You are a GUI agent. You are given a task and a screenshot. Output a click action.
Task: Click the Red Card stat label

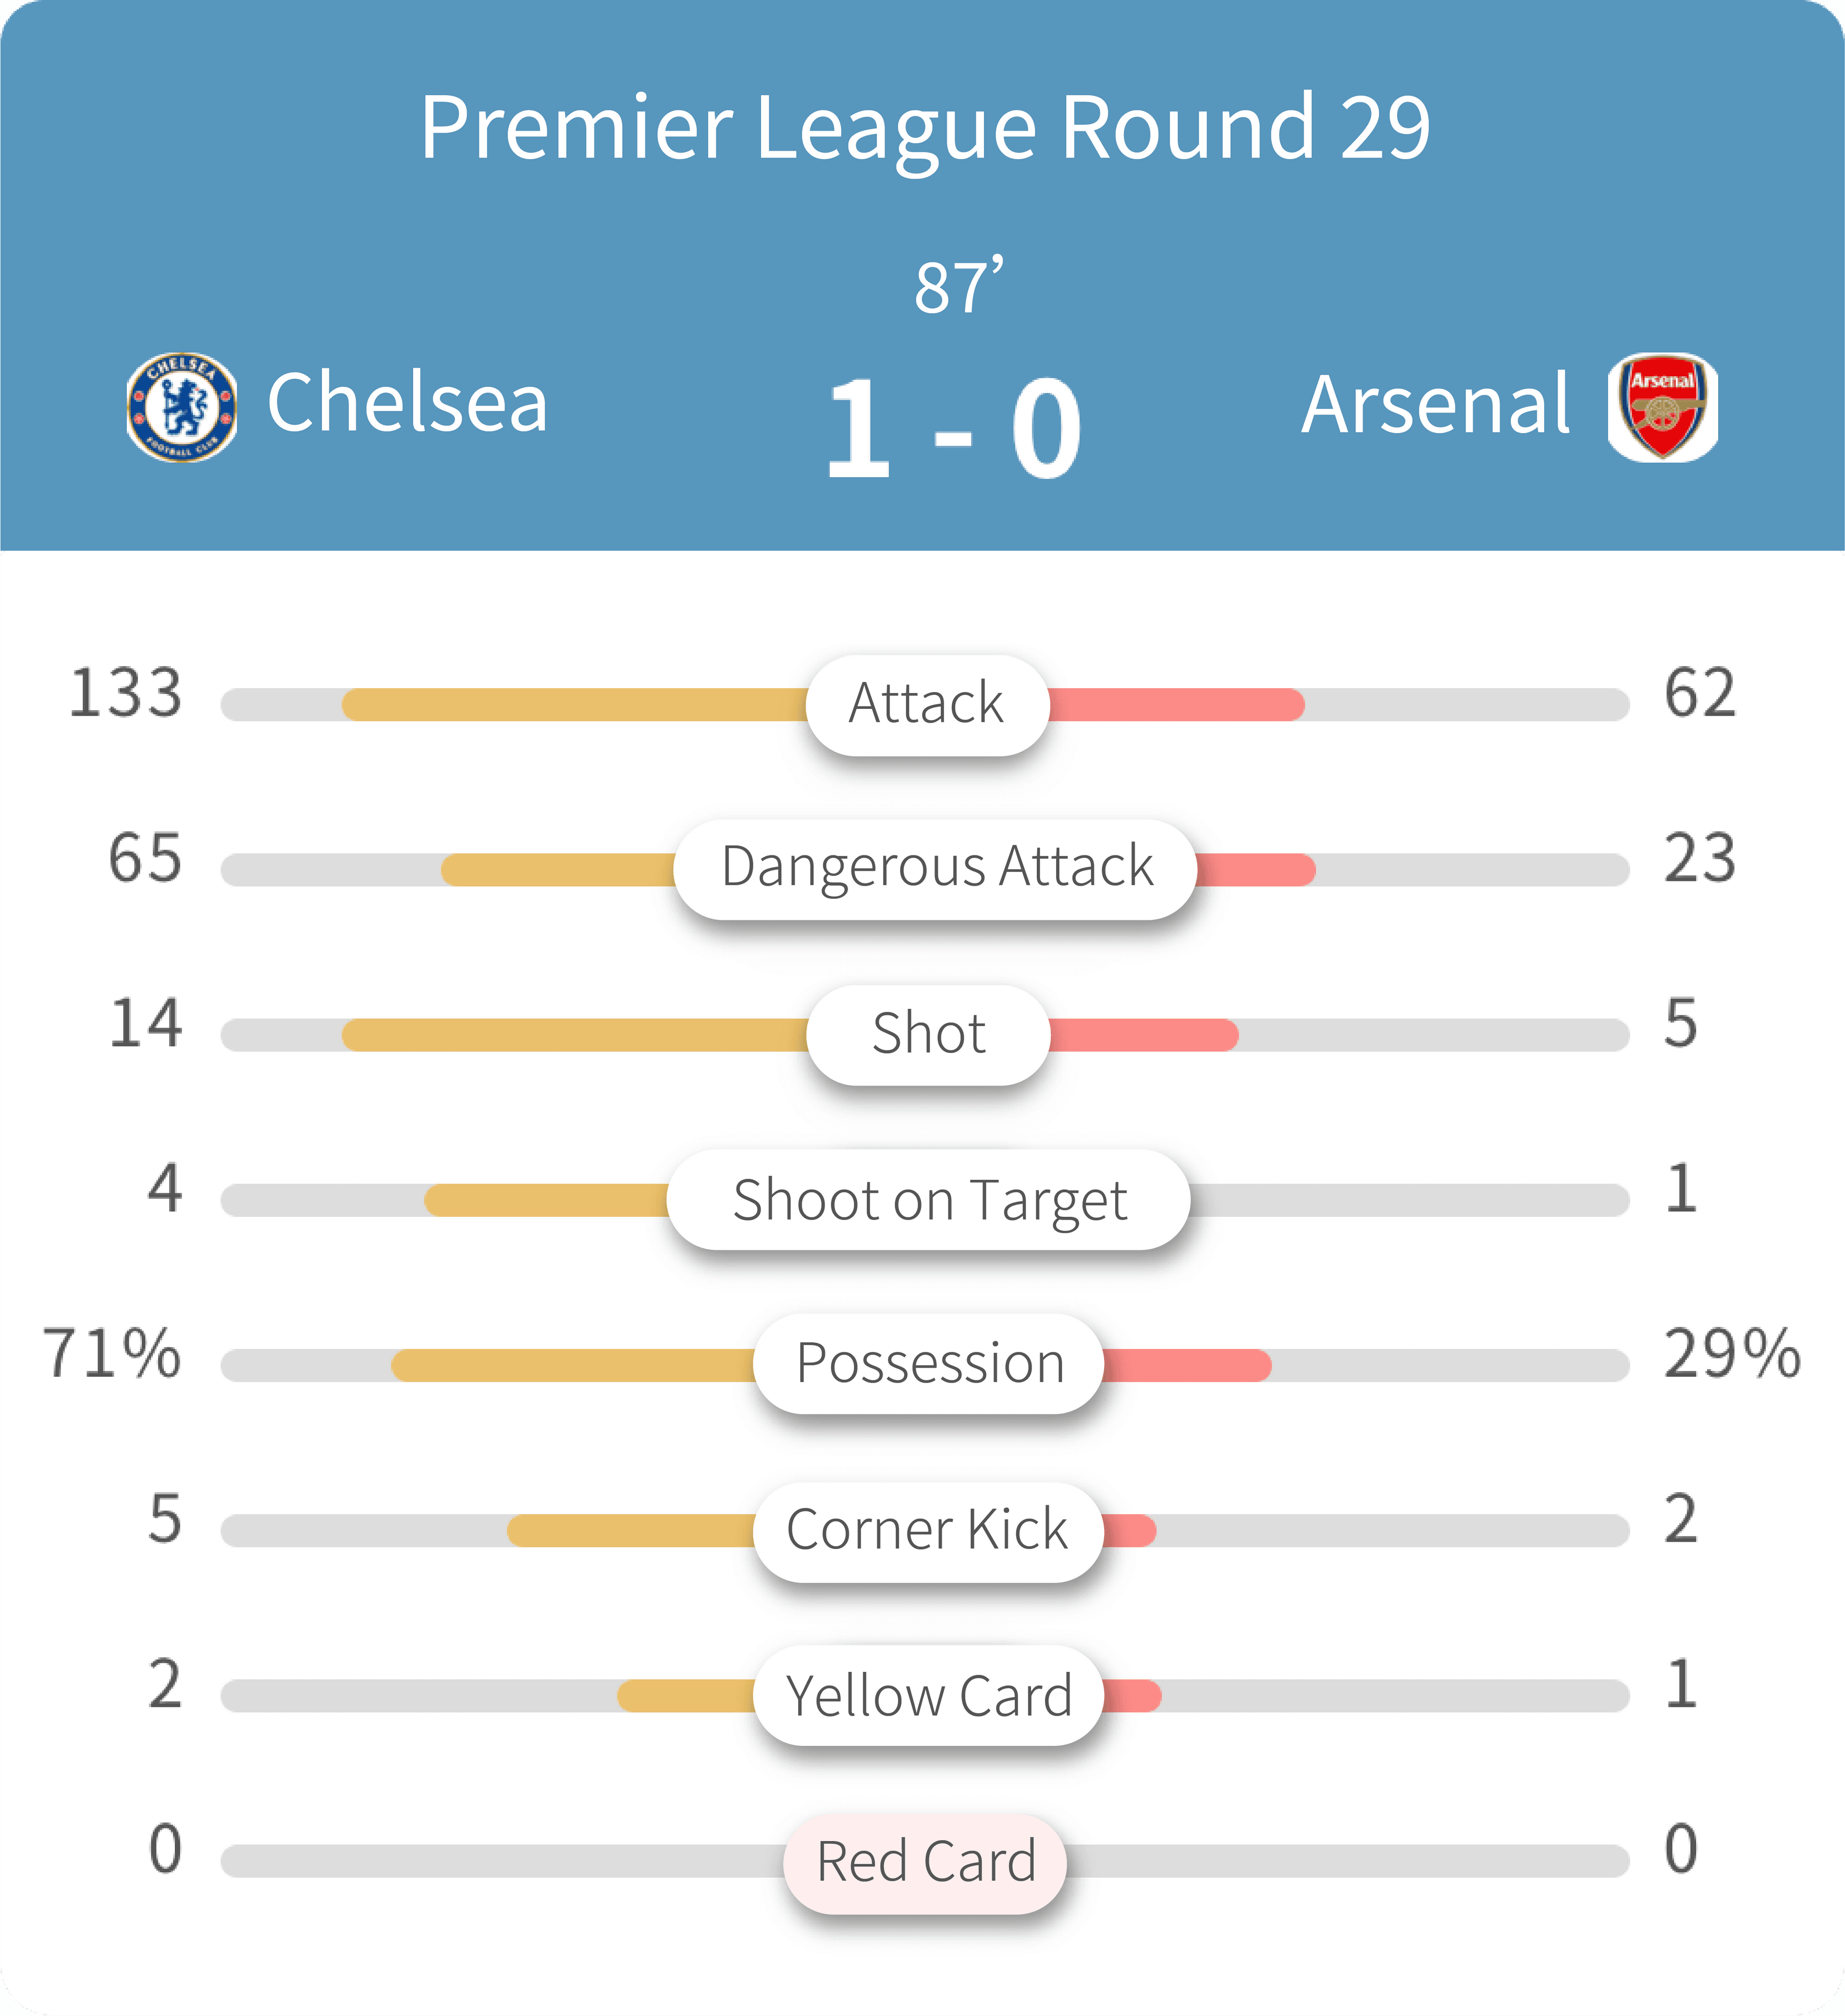pyautogui.click(x=925, y=1862)
